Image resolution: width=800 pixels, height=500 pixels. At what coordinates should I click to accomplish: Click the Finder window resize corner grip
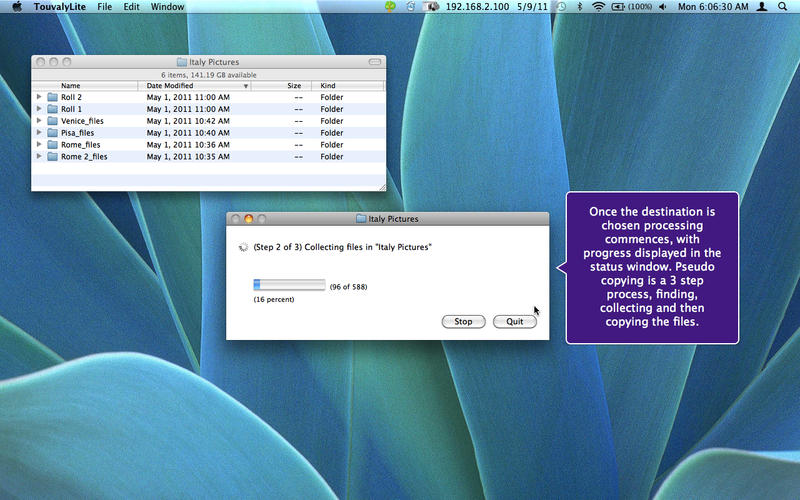(382, 187)
